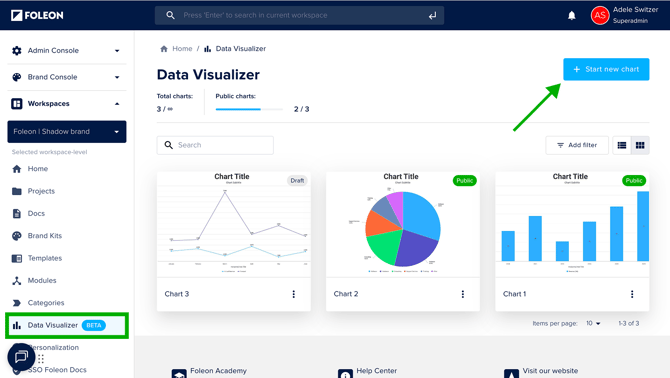Open the Chart 2 pie chart thumbnail
This screenshot has height=378, width=670.
coord(403,225)
